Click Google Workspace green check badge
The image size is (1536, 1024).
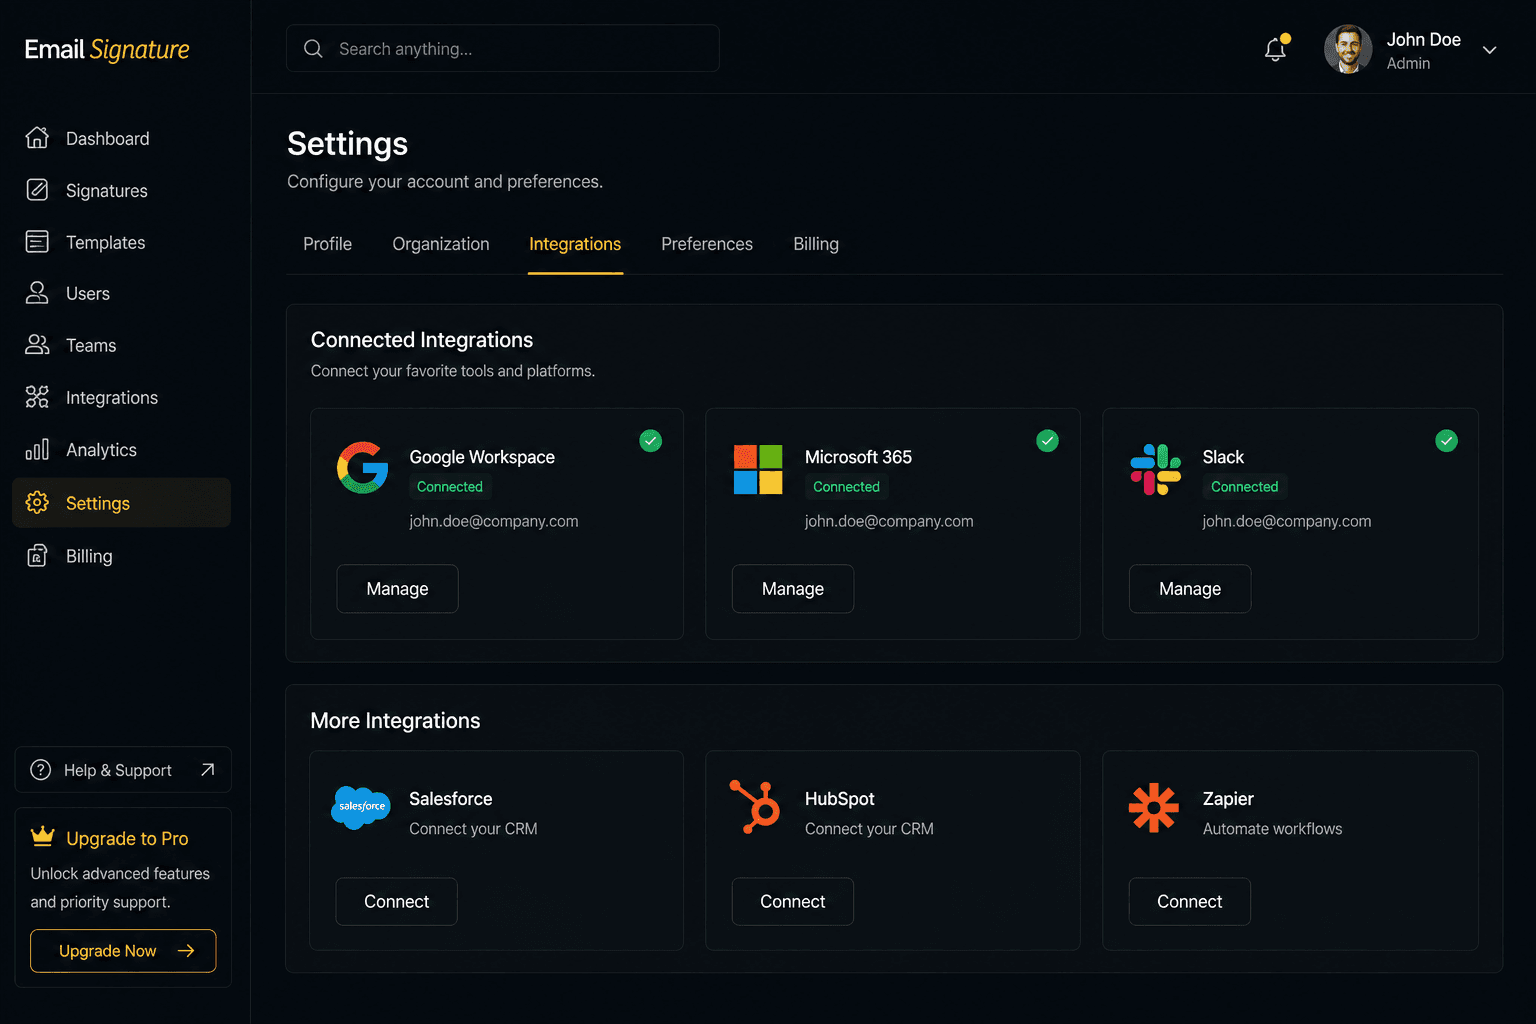[651, 441]
